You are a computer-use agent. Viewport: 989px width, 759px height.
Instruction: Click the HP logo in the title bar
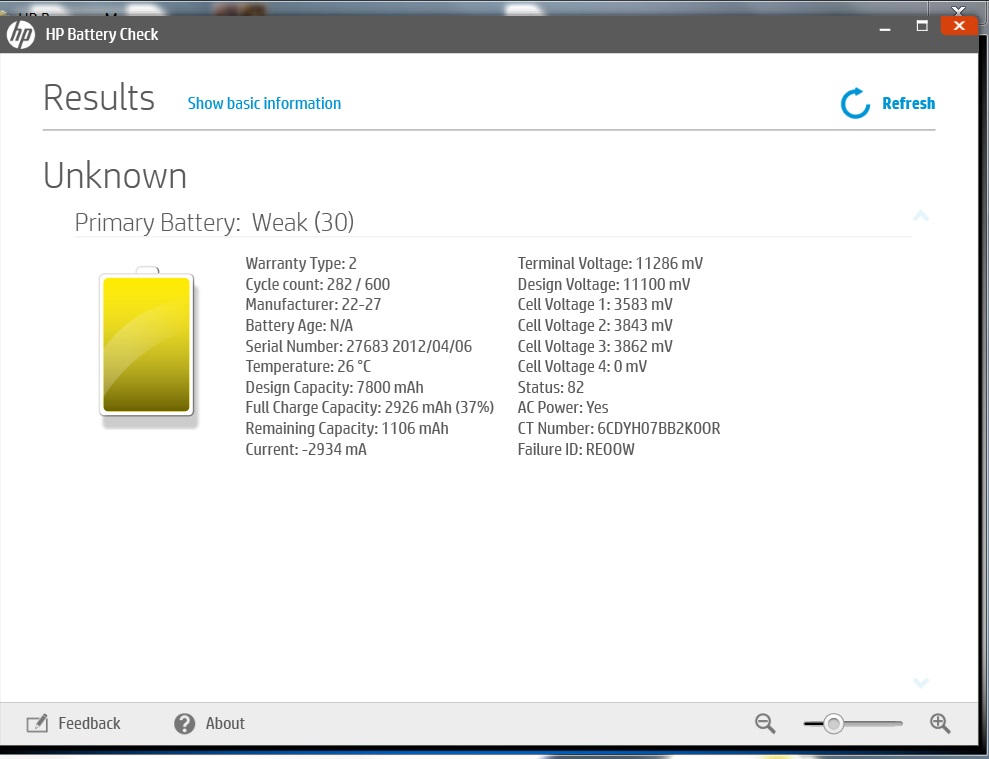coord(21,34)
